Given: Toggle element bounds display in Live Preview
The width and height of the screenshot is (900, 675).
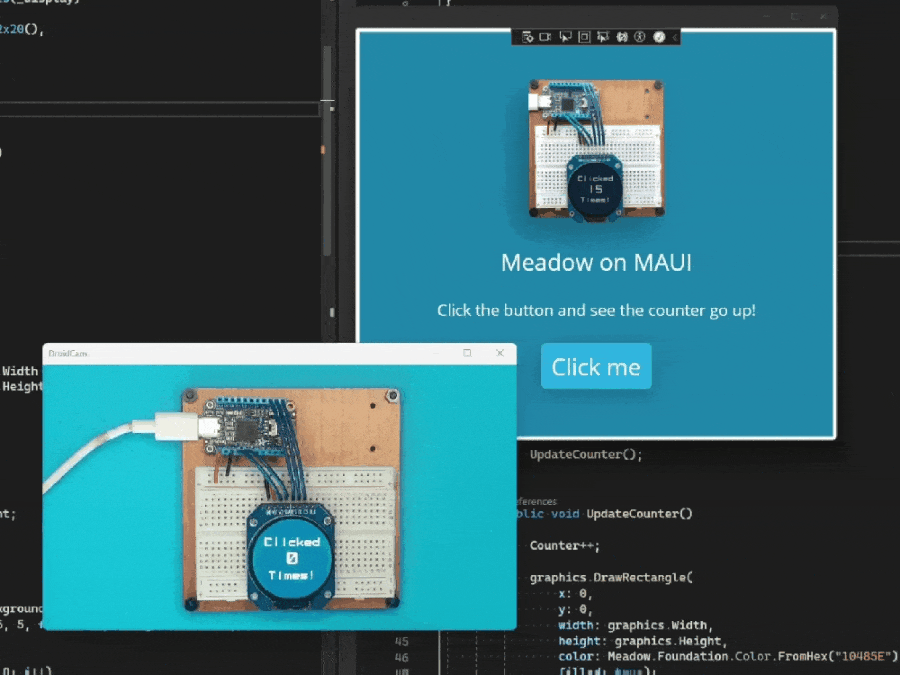Looking at the screenshot, I should pyautogui.click(x=584, y=36).
